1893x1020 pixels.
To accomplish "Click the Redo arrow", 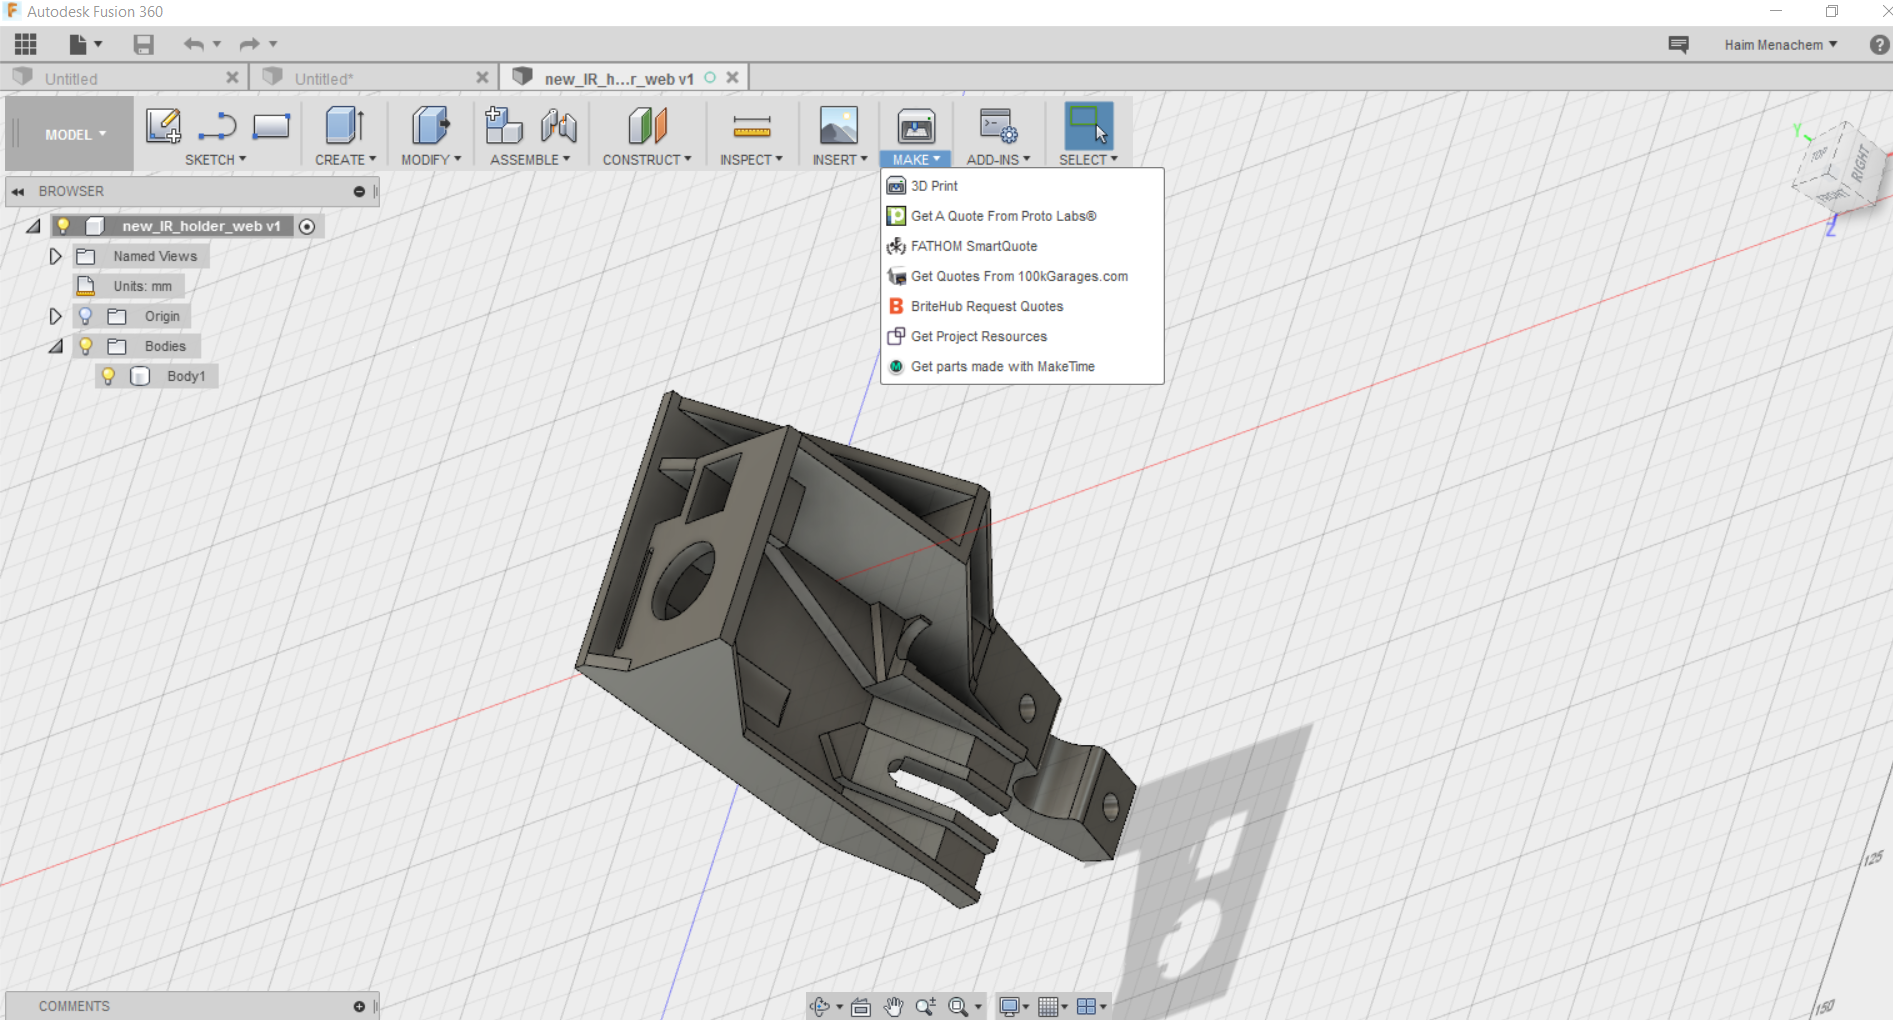I will [250, 44].
